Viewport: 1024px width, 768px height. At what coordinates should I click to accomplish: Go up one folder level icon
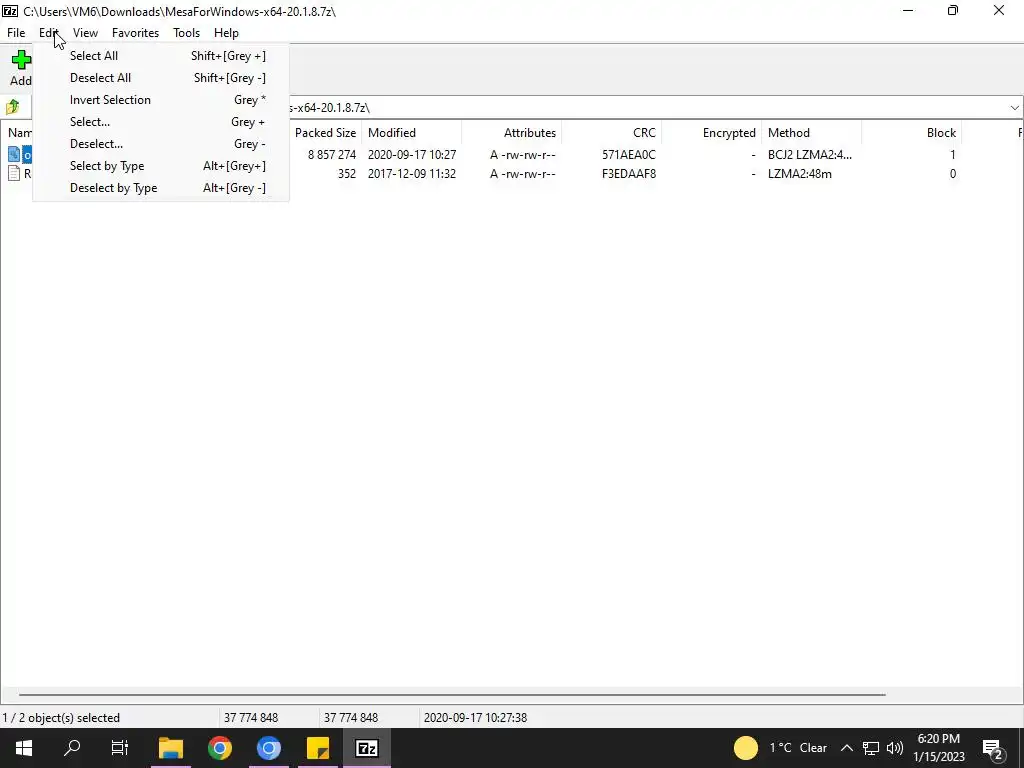click(x=12, y=107)
